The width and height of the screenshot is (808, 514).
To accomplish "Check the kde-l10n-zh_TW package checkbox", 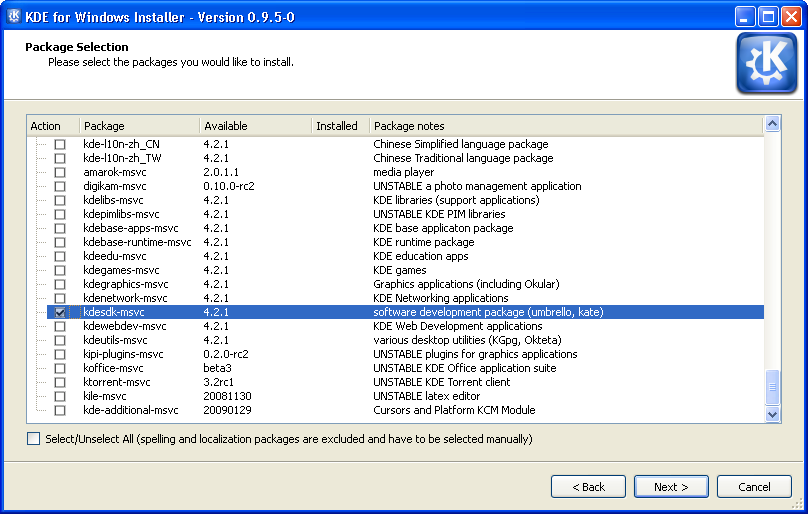I will coord(60,158).
